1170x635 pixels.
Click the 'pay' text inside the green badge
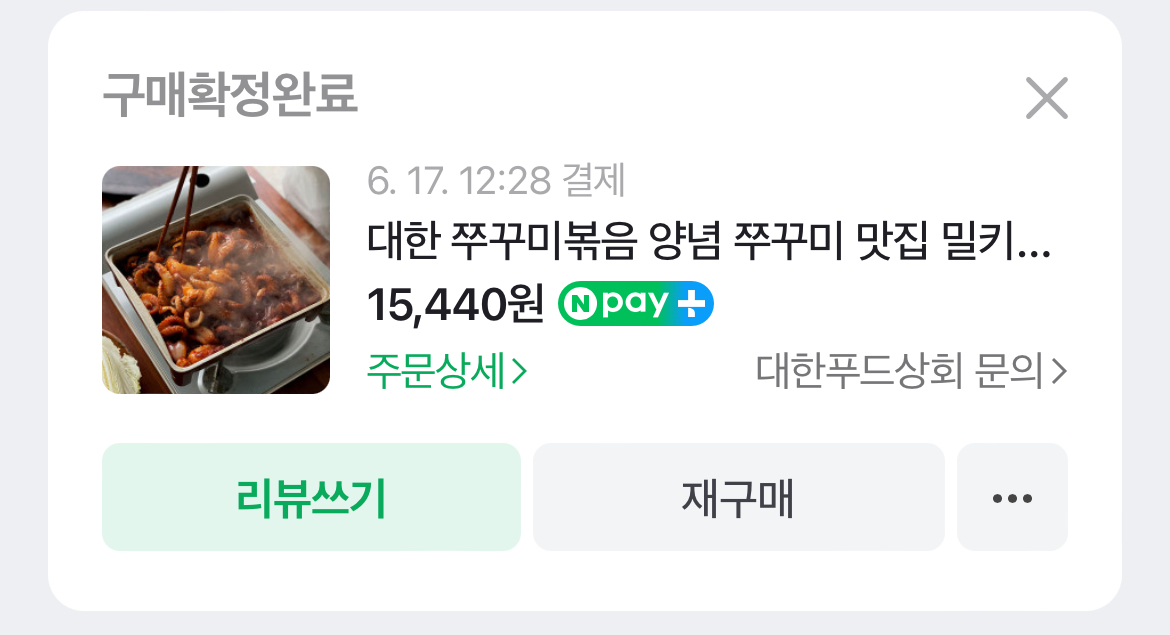(635, 303)
